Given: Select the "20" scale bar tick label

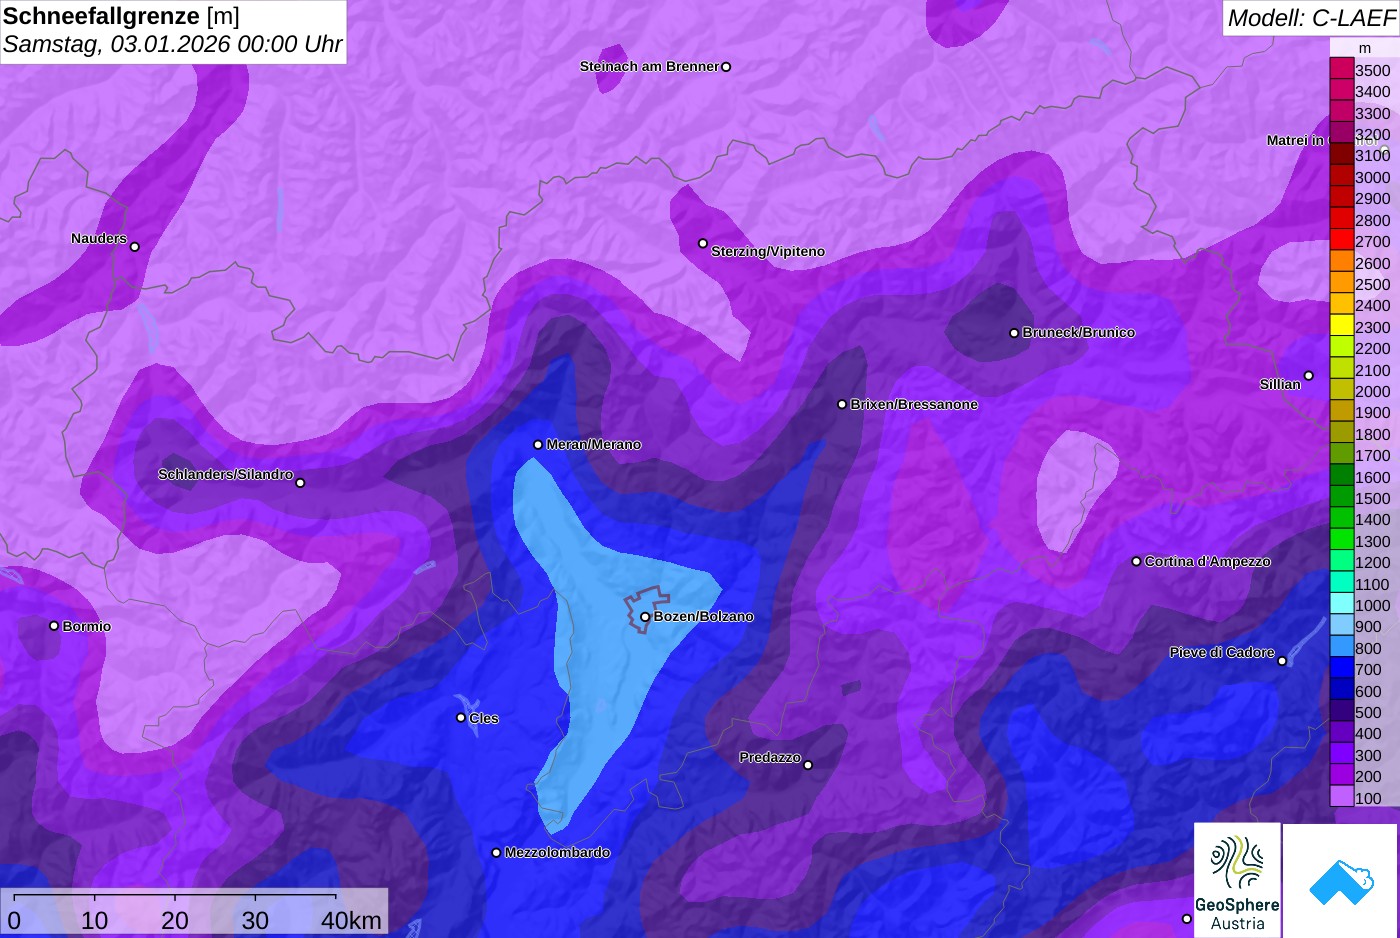Looking at the screenshot, I should 175,920.
